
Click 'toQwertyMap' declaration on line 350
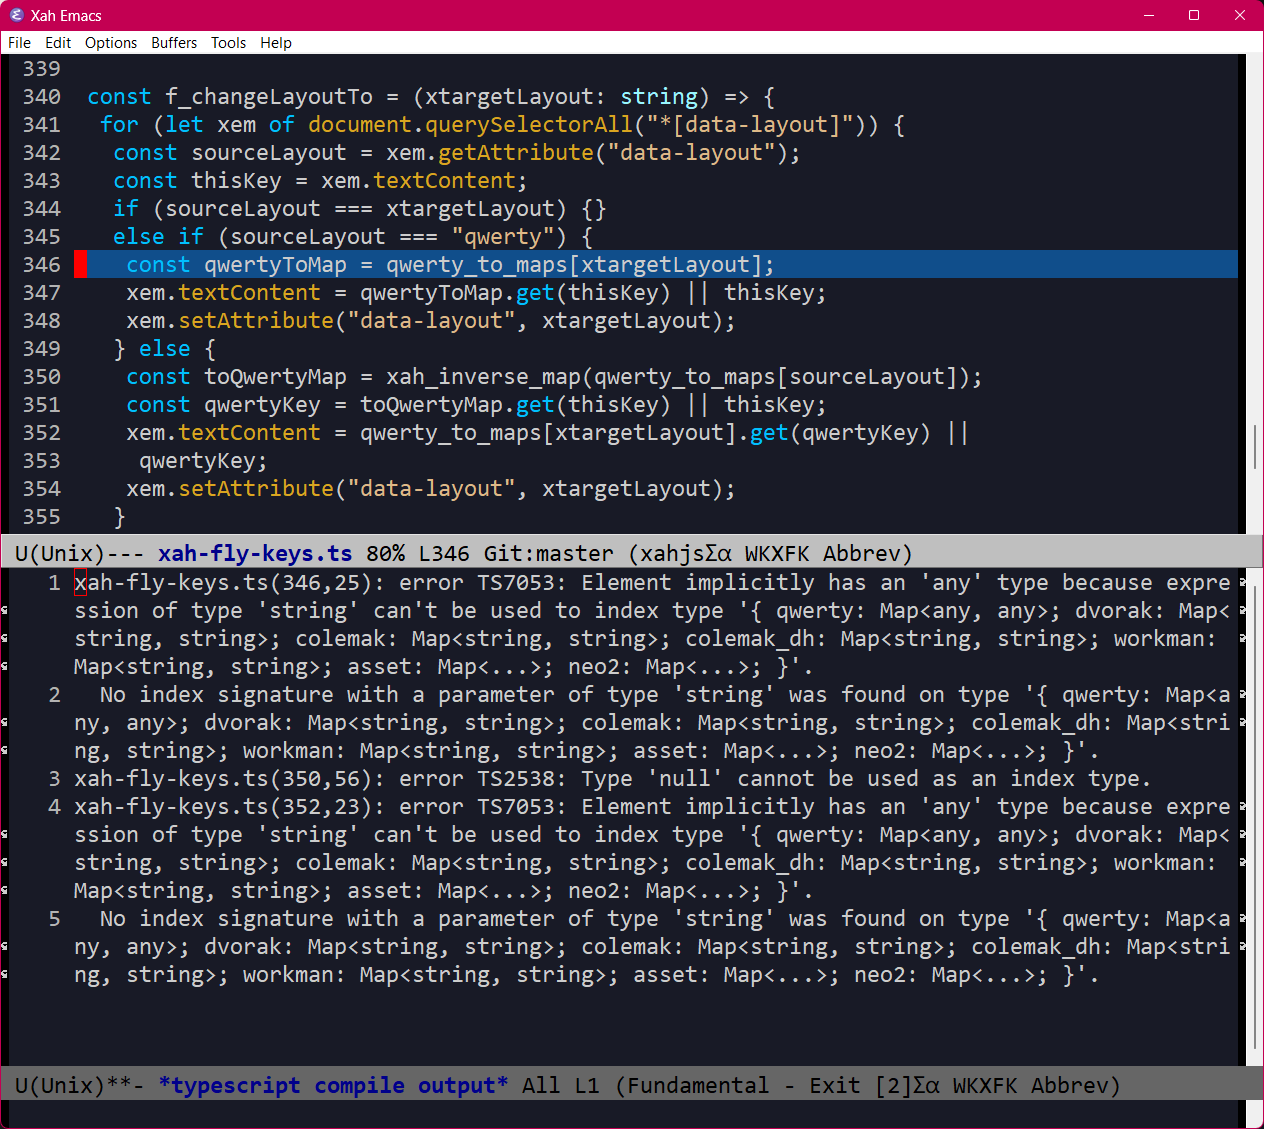275,377
